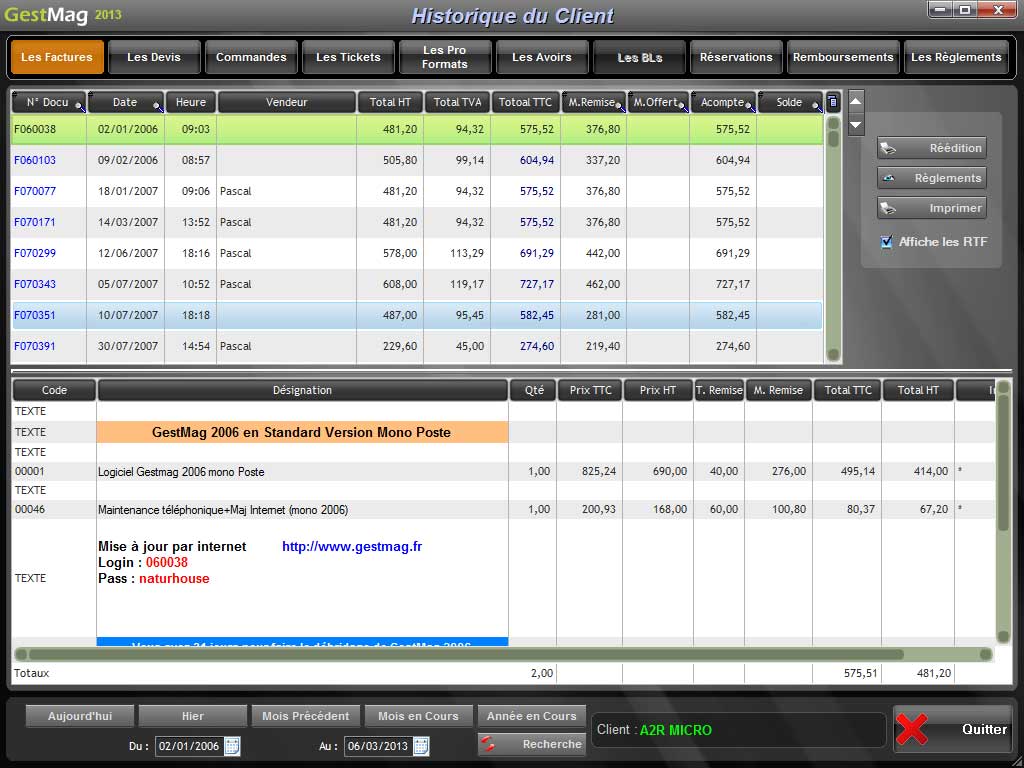1024x768 pixels.
Task: Click the red X icon on Quitter
Action: point(912,729)
